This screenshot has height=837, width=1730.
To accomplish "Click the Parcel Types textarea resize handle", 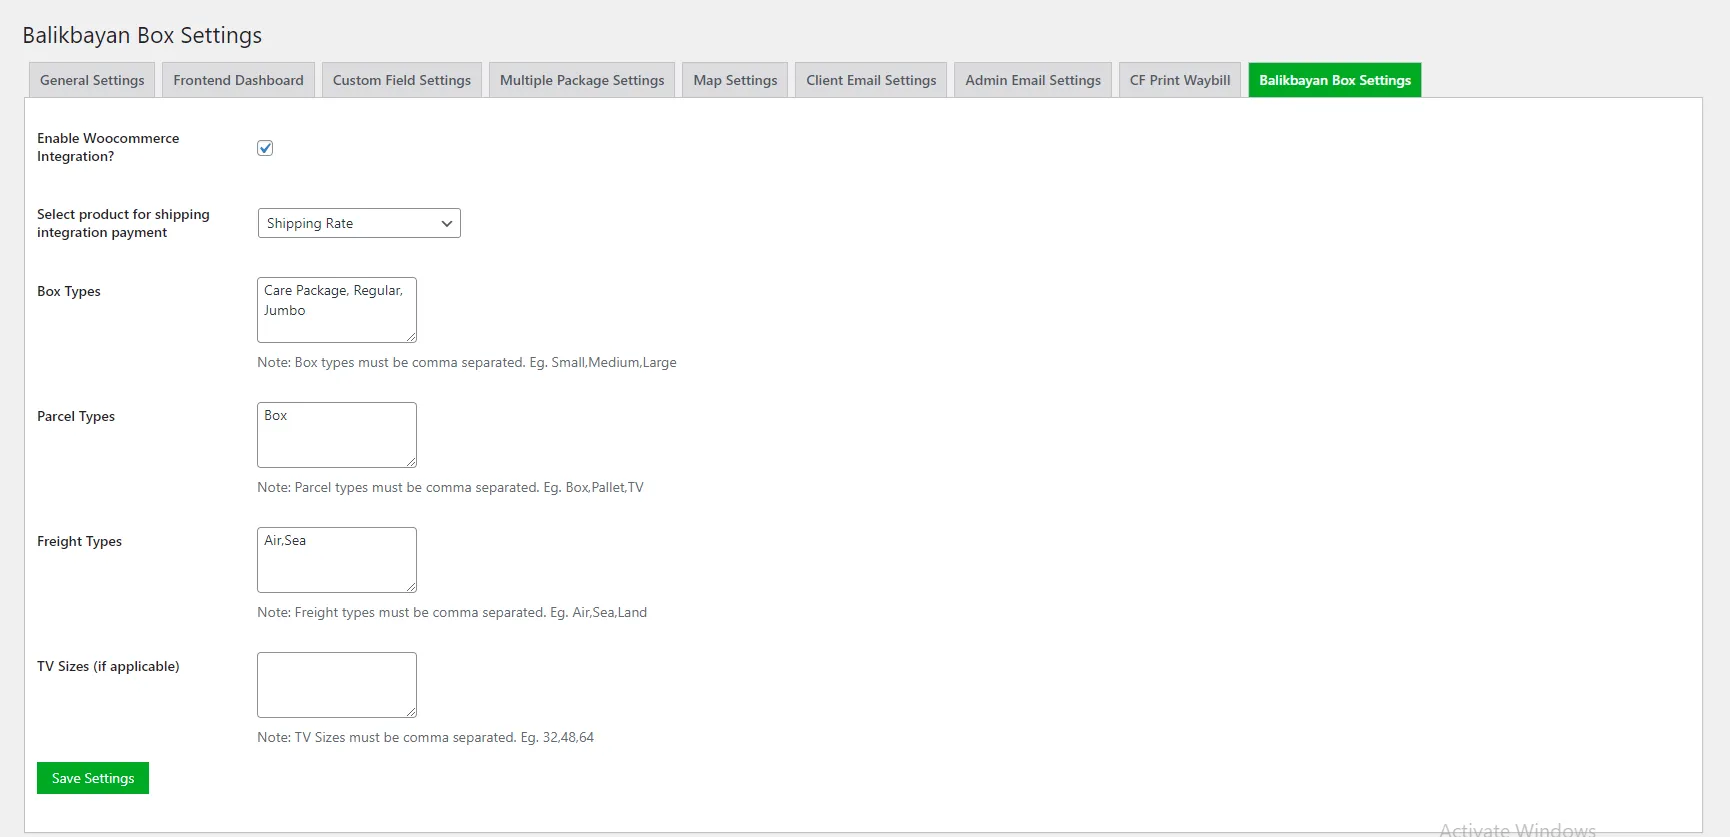I will (411, 462).
